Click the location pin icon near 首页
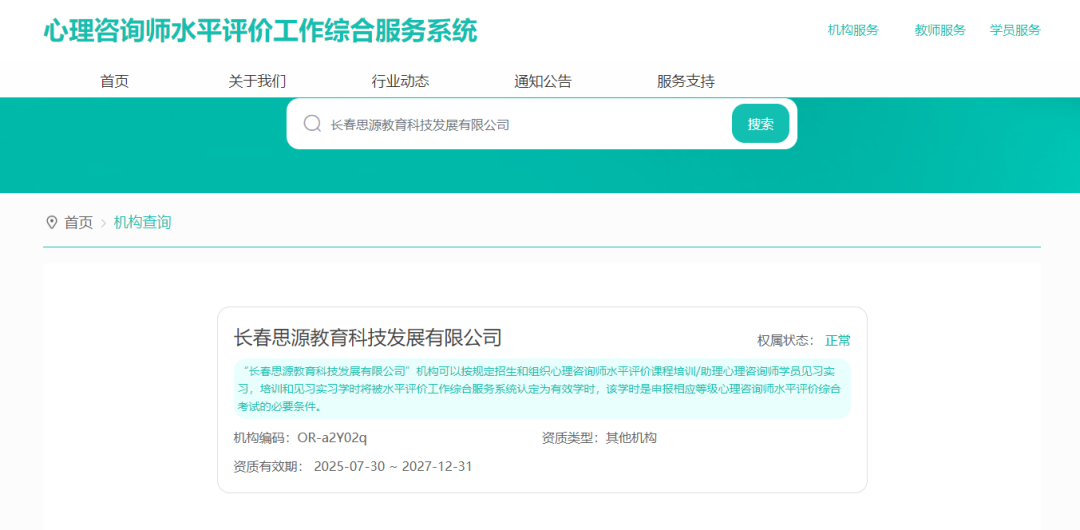Viewport: 1080px width, 530px height. [x=51, y=223]
